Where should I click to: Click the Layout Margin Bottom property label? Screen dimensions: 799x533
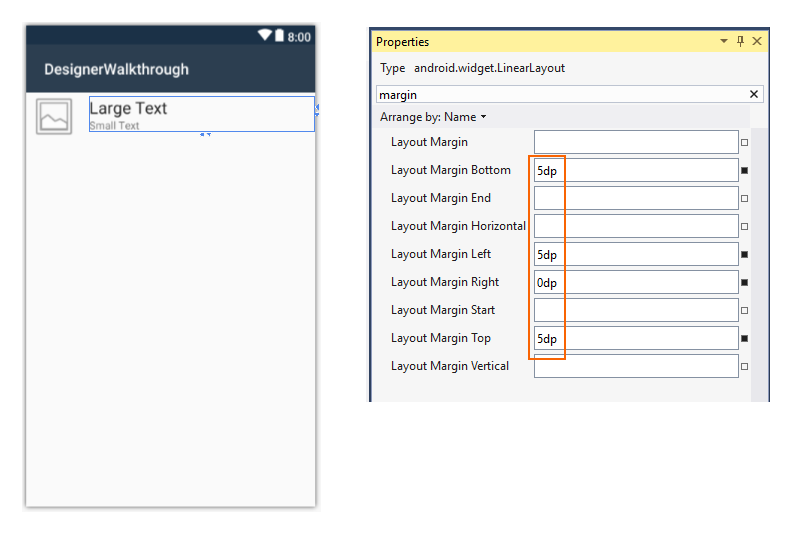click(x=450, y=170)
